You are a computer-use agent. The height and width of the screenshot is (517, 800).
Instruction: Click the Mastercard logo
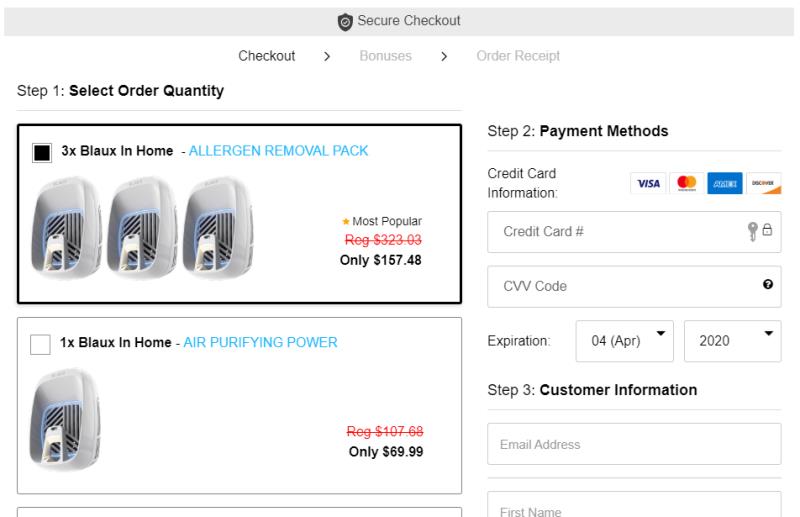pyautogui.click(x=685, y=183)
